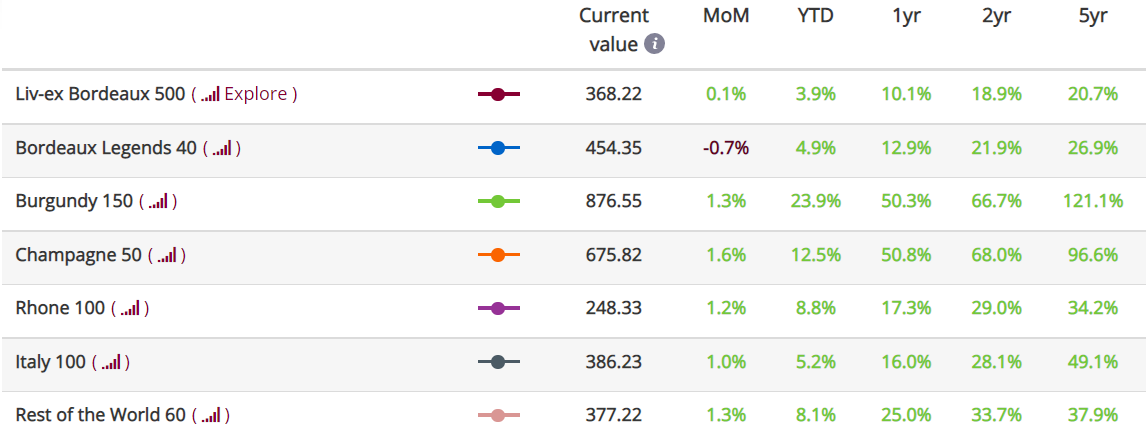Click the chart icon beside Italy 100

[x=111, y=363]
